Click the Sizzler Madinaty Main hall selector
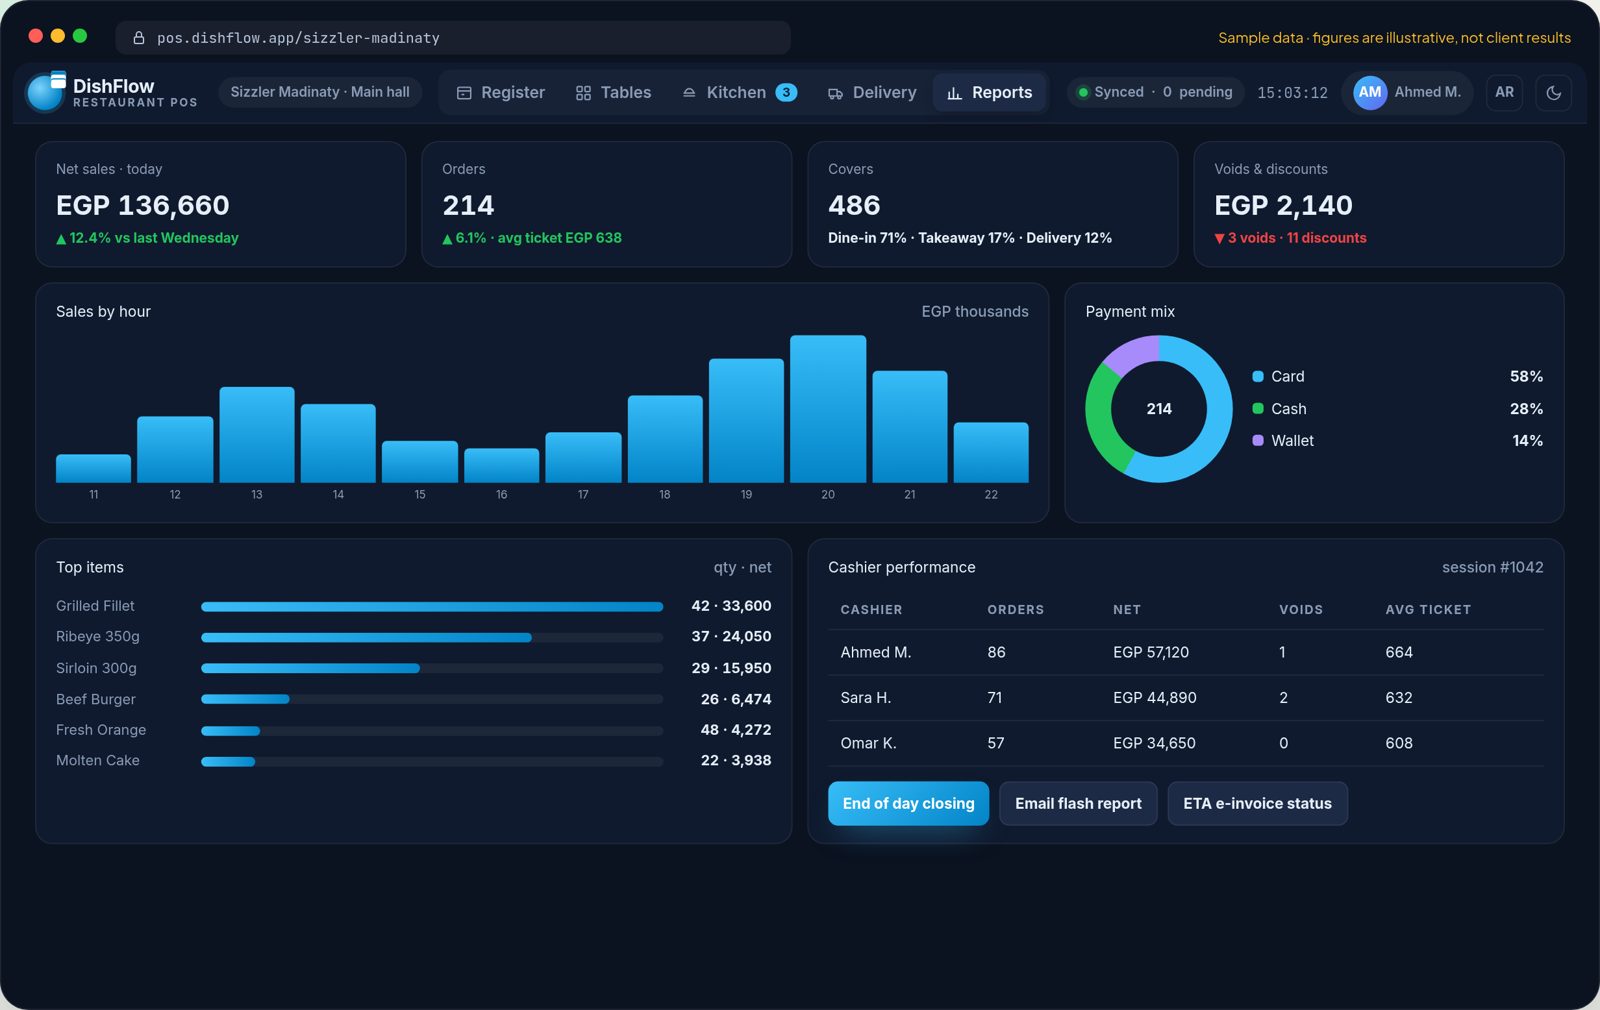 click(x=320, y=92)
